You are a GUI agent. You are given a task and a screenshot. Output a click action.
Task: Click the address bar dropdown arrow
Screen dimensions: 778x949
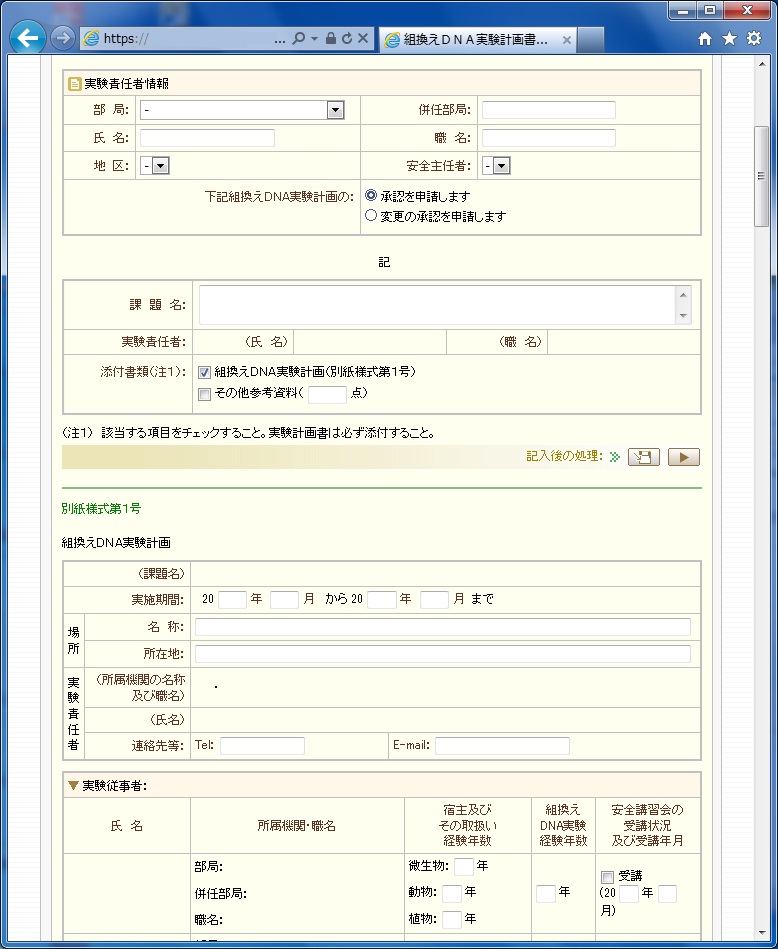click(314, 39)
